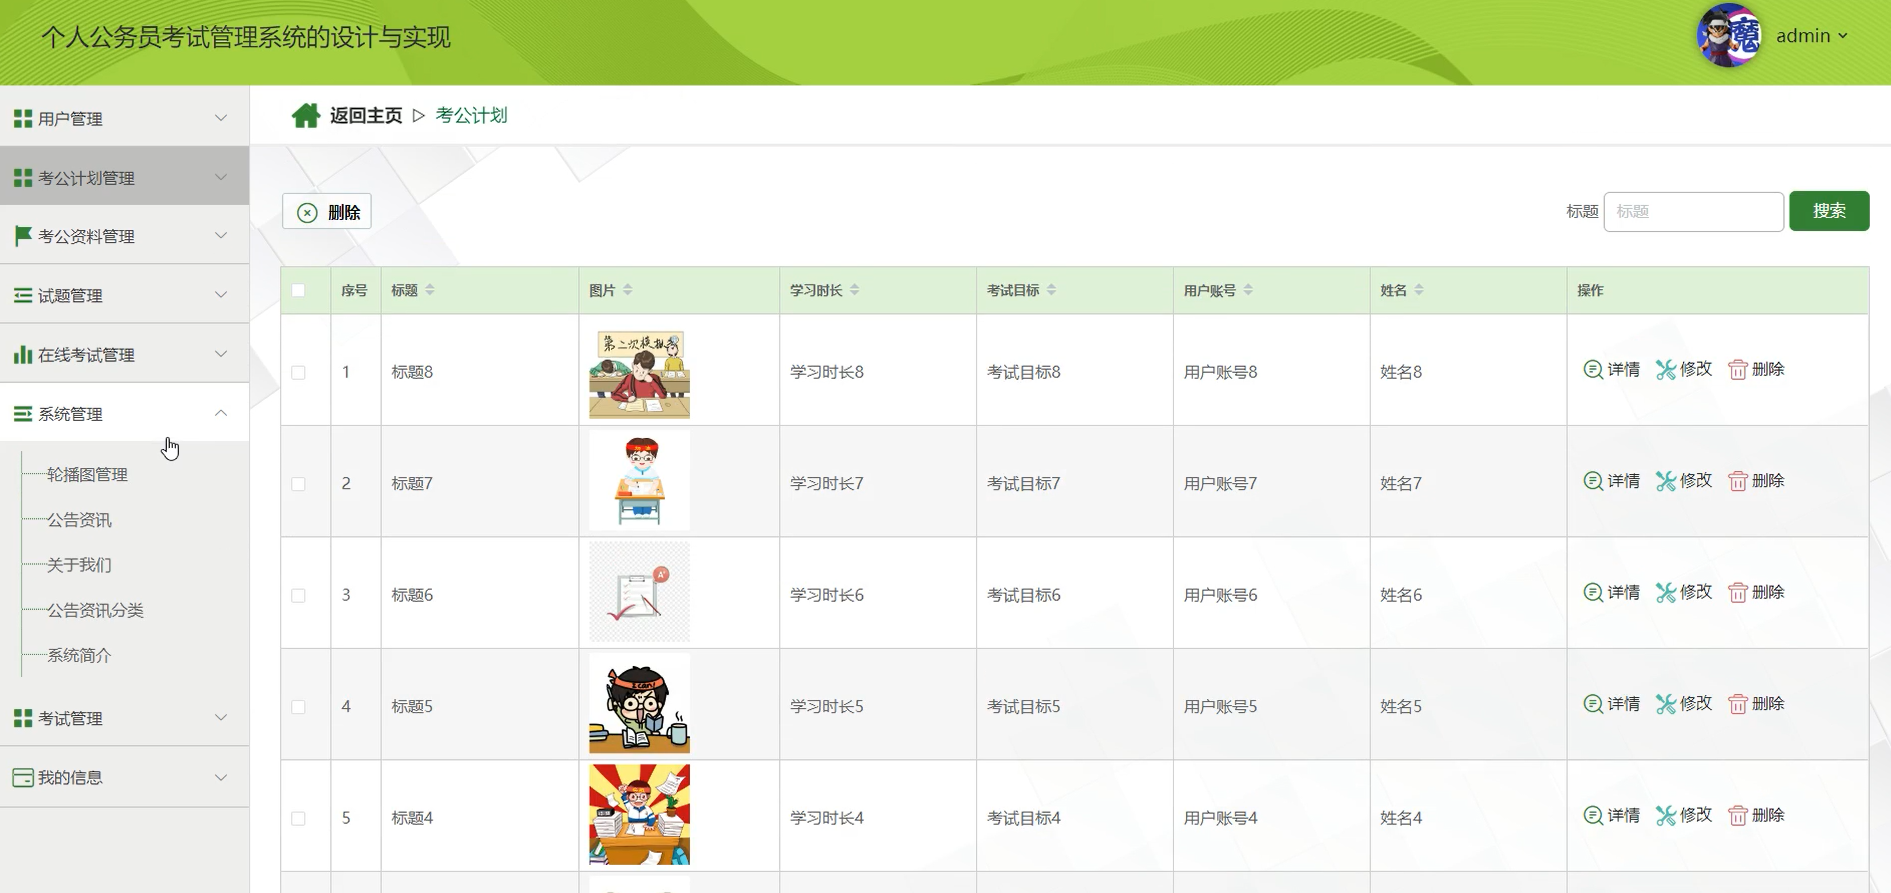
Task: Sort by 学习时长 column arrows
Action: pos(855,290)
